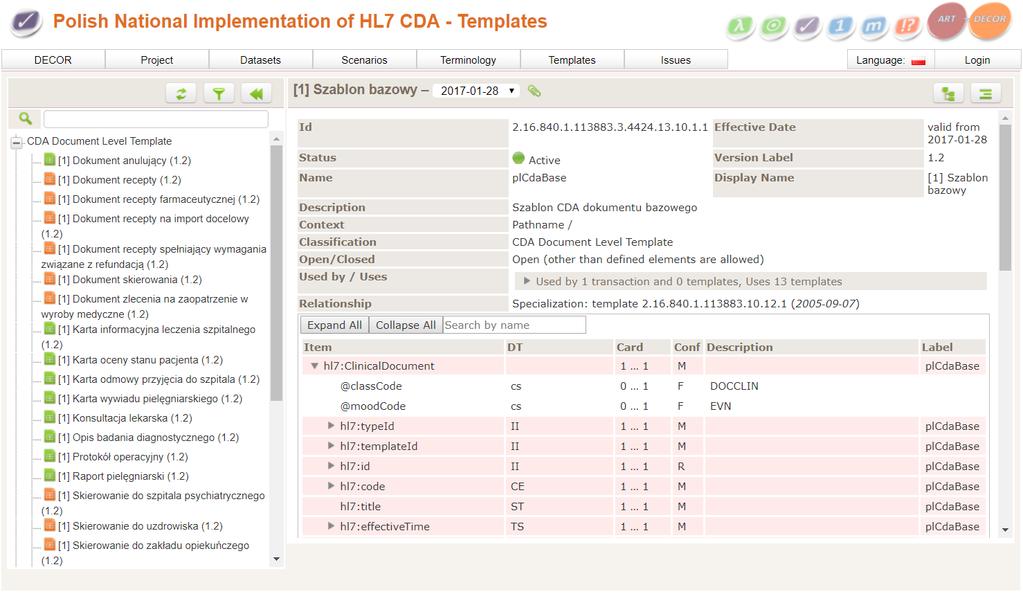Click the green magnifier search icon

[25, 118]
